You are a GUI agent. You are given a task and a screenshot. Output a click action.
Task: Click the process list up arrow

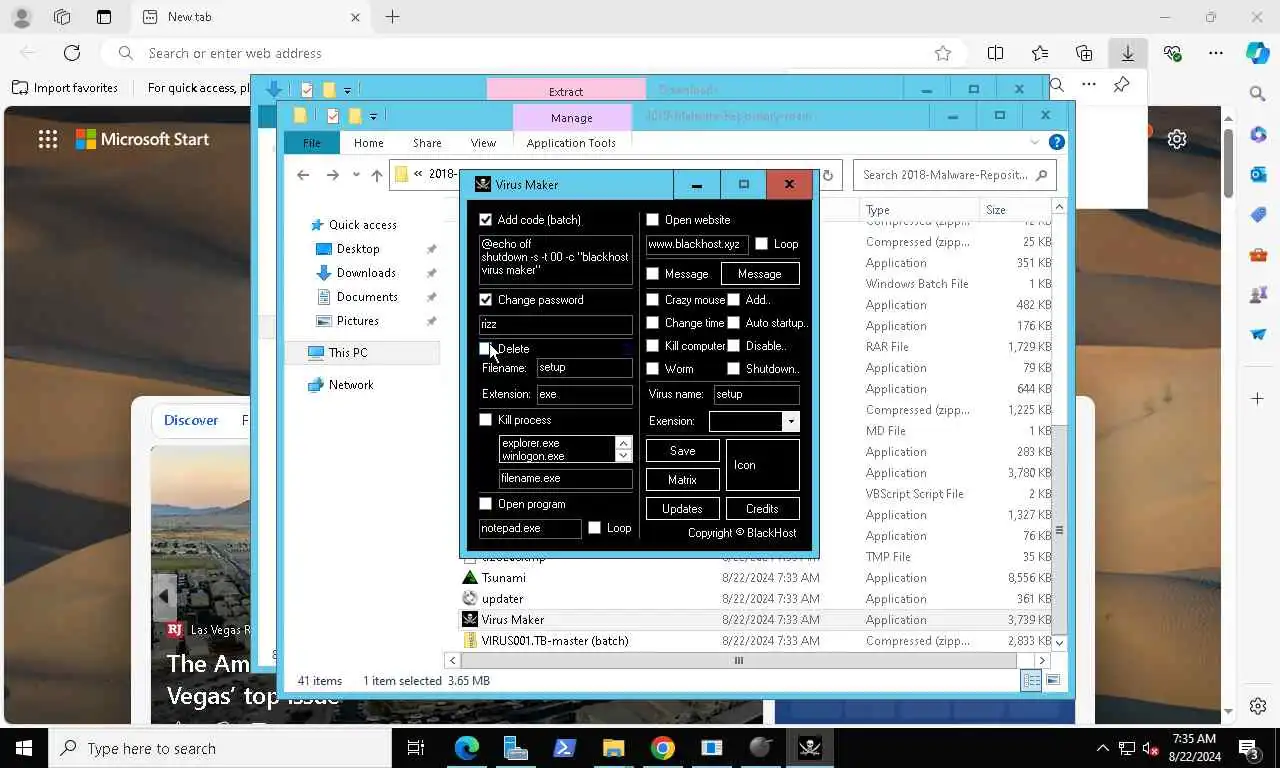624,443
